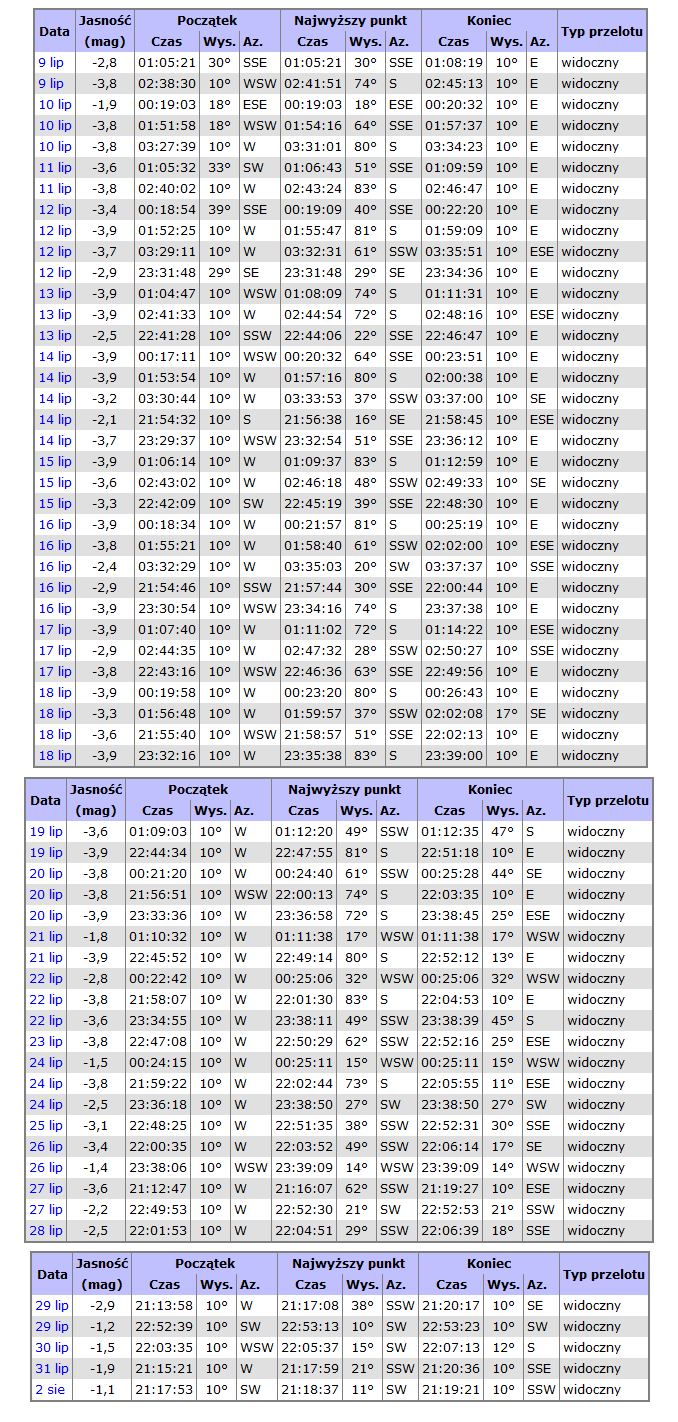The image size is (678, 1422).
Task: Select the highest point time 01:54:16
Action: pyautogui.click(x=313, y=125)
